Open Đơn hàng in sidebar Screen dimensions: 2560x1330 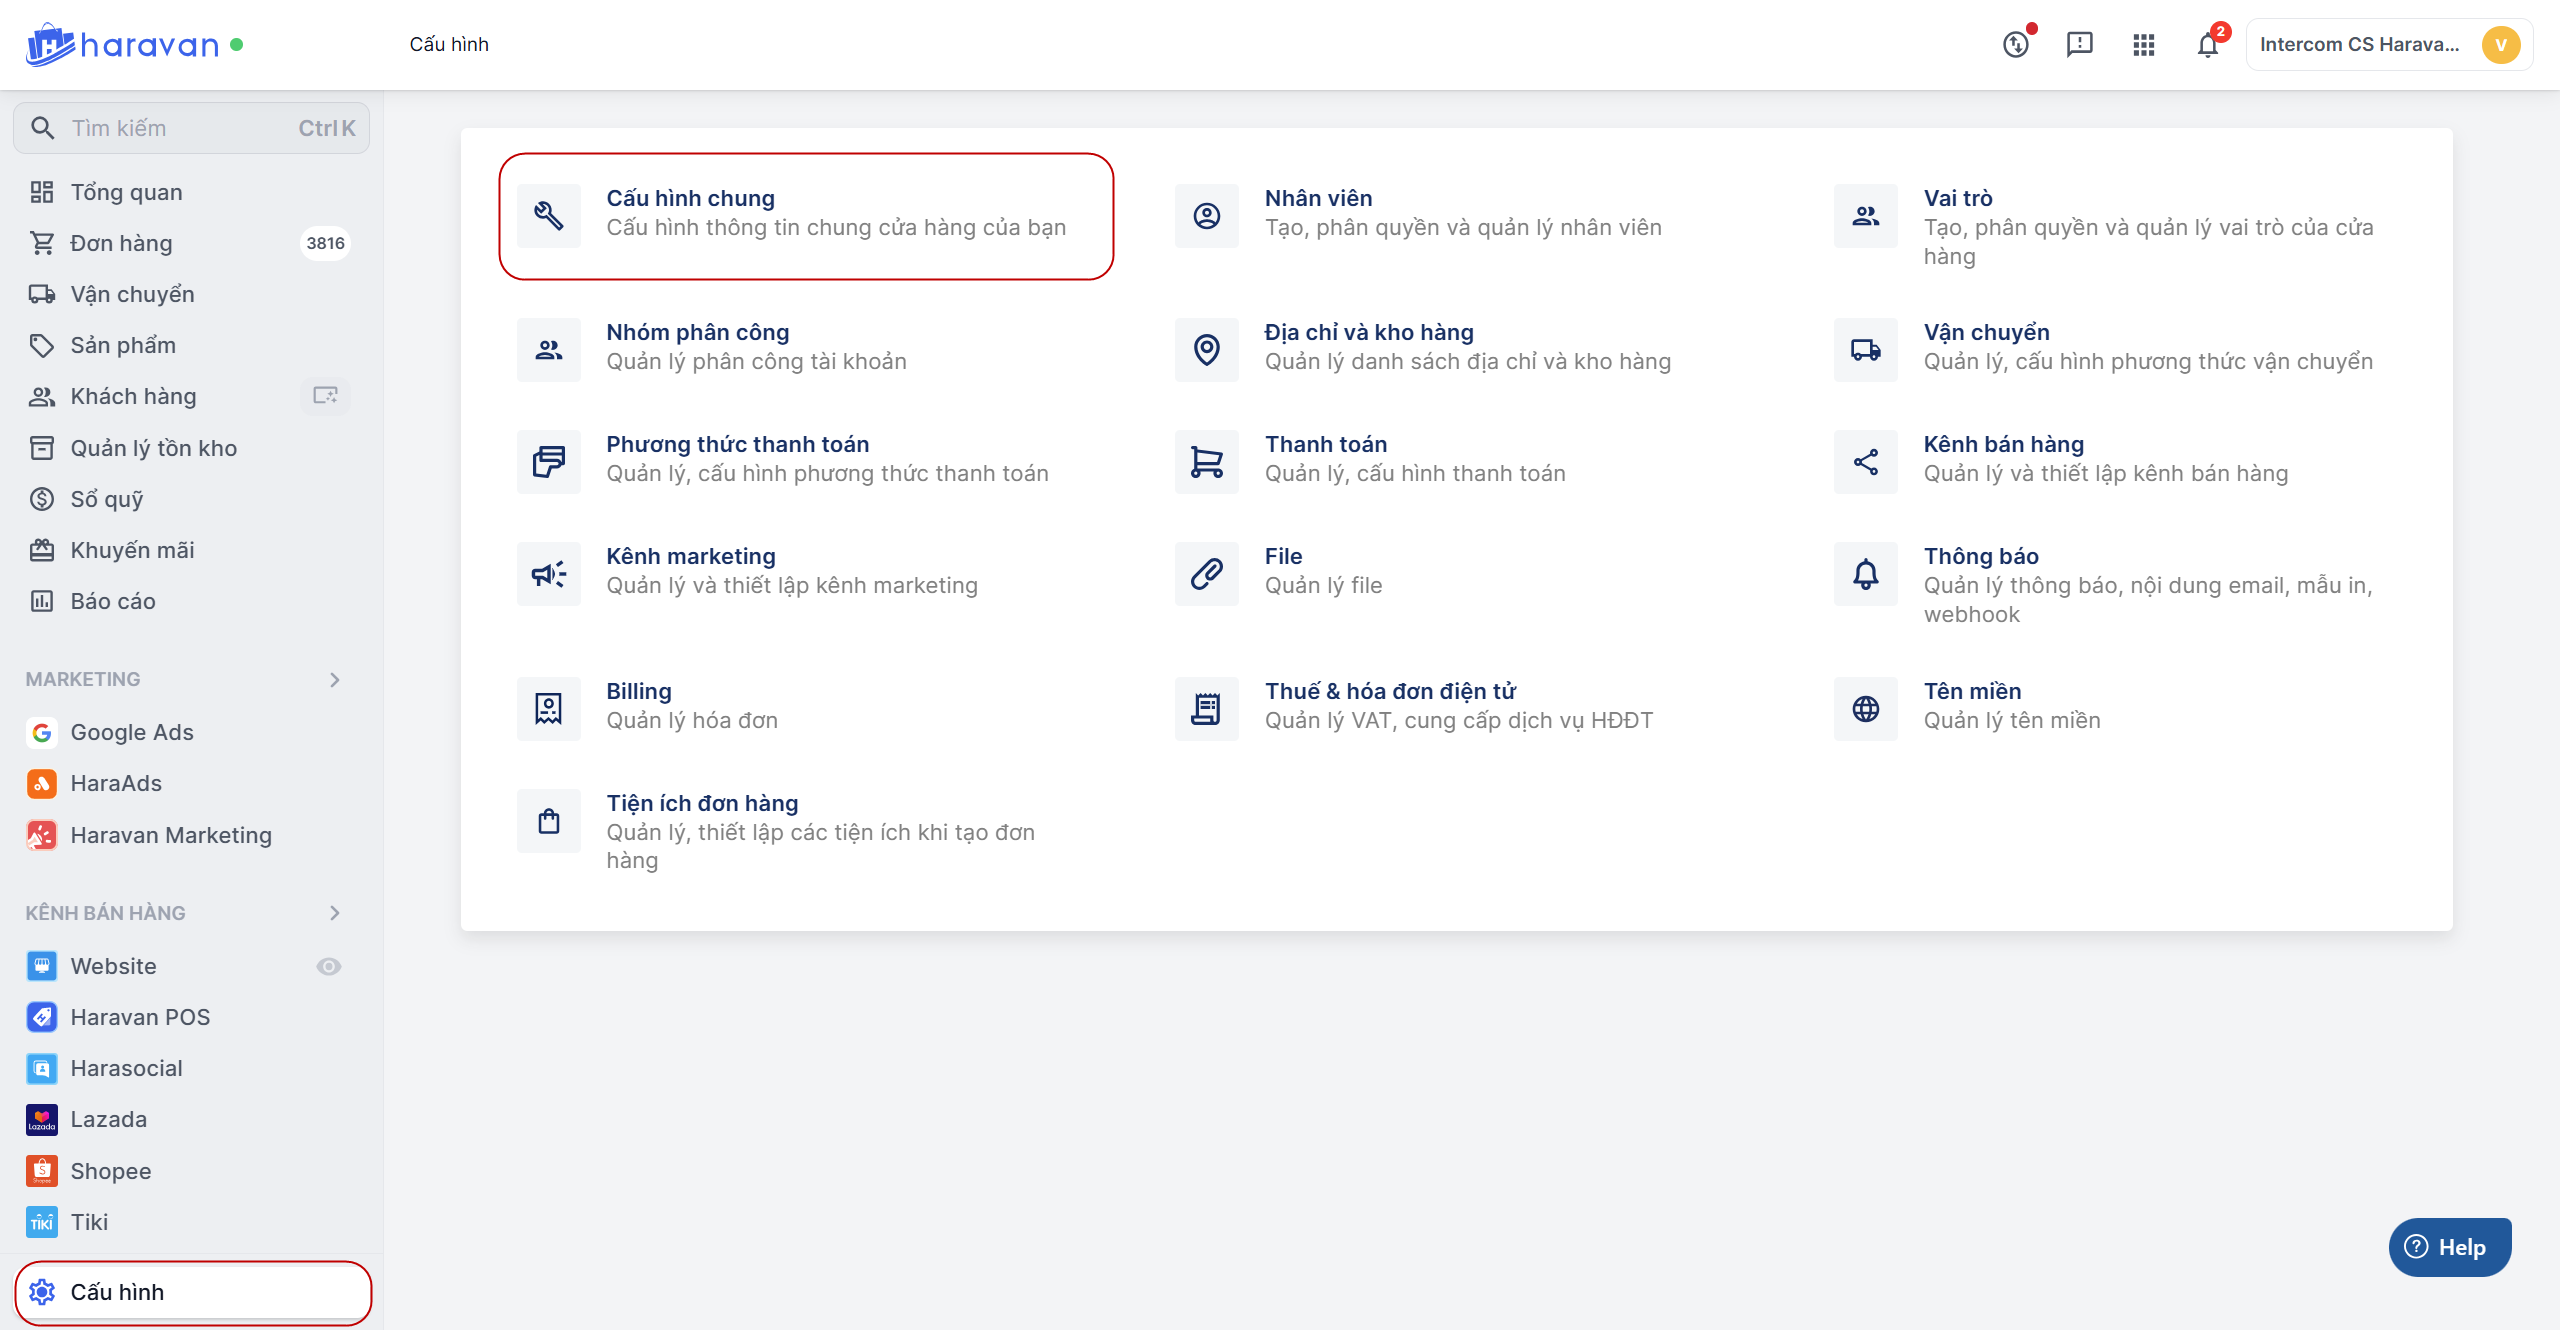pyautogui.click(x=121, y=243)
